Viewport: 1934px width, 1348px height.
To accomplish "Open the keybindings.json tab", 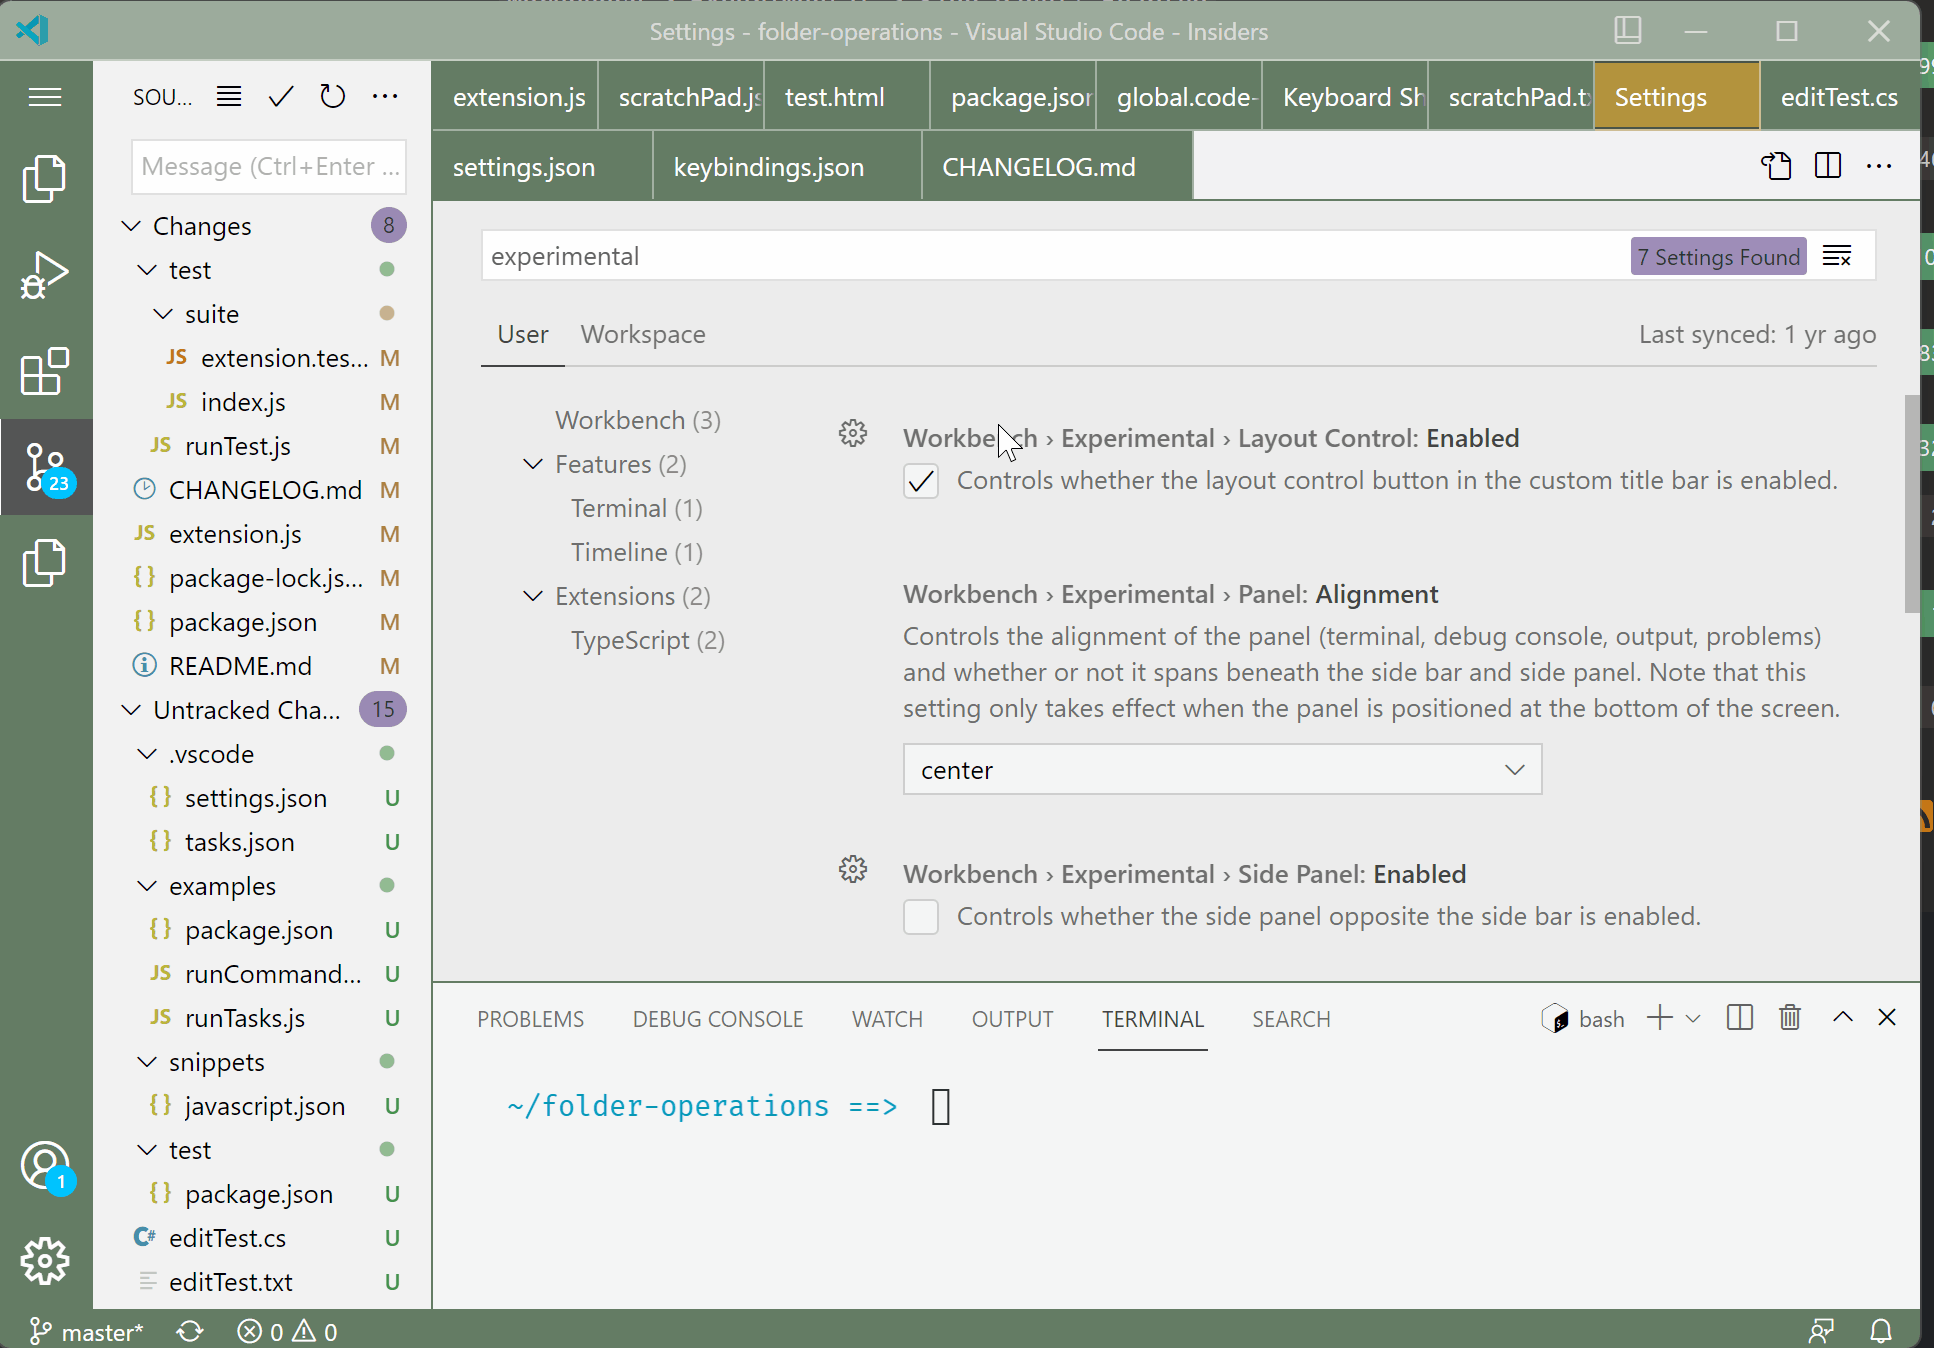I will [x=787, y=166].
